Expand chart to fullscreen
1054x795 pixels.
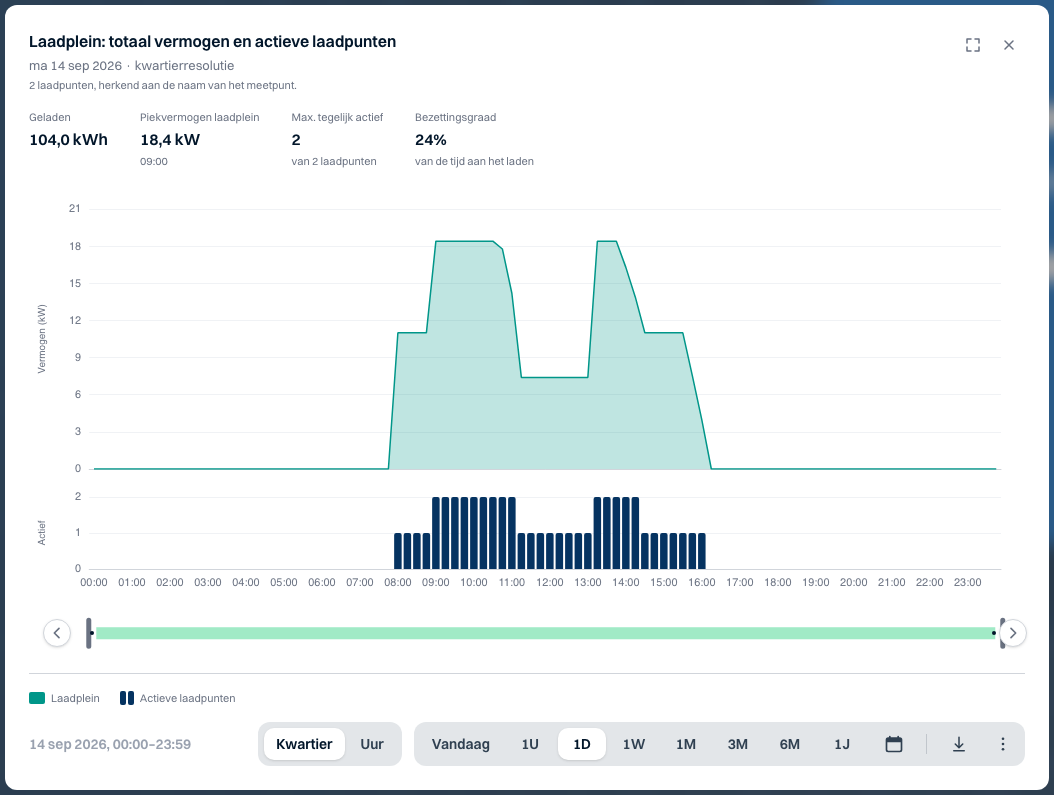(973, 45)
